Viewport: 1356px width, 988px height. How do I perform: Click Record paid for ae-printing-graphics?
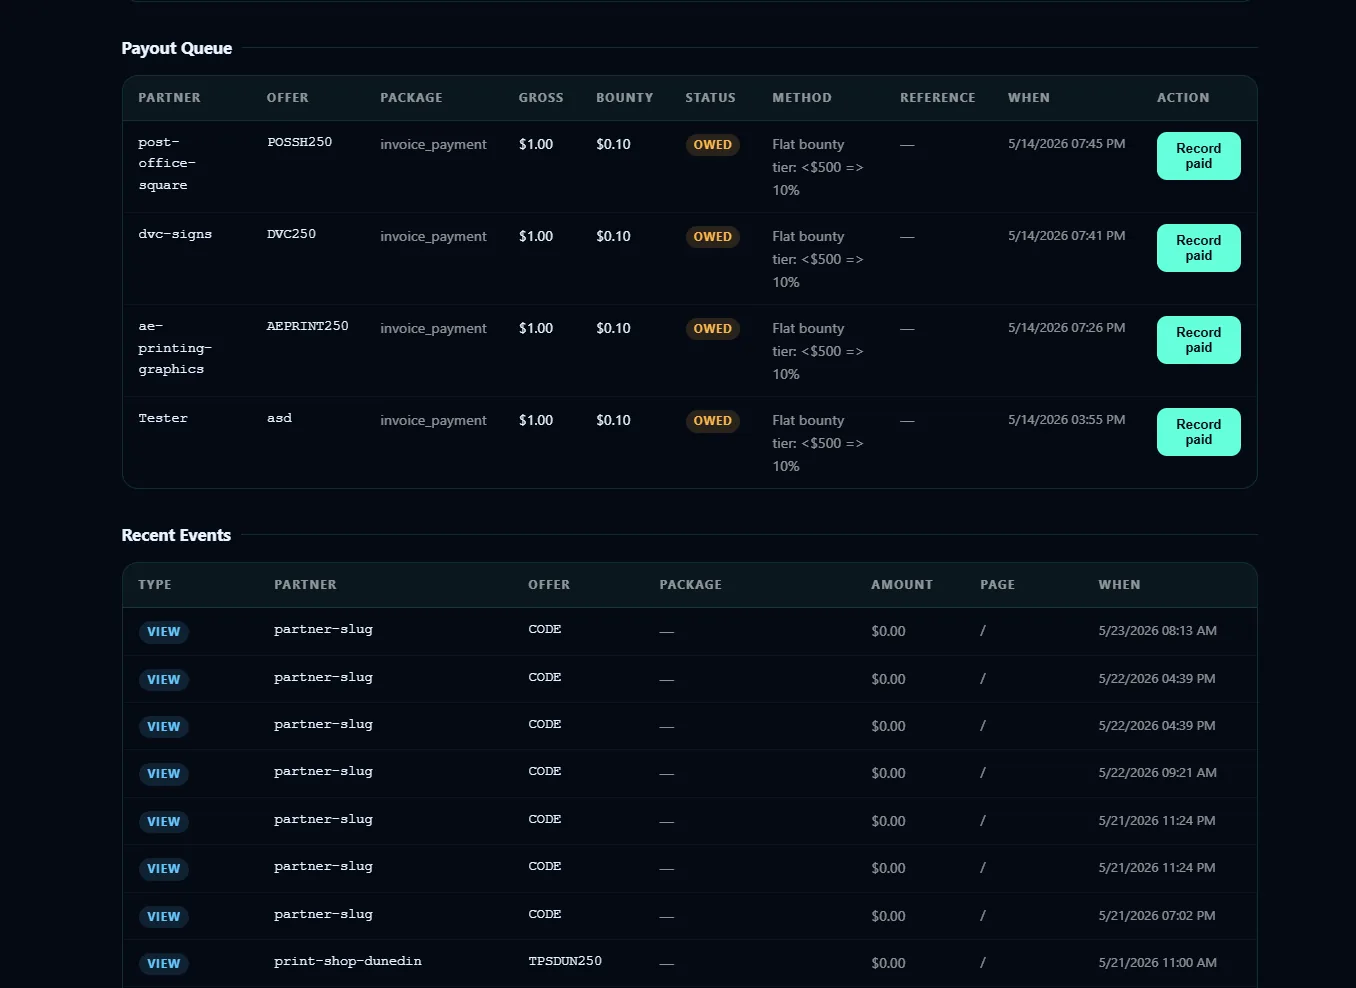point(1198,340)
